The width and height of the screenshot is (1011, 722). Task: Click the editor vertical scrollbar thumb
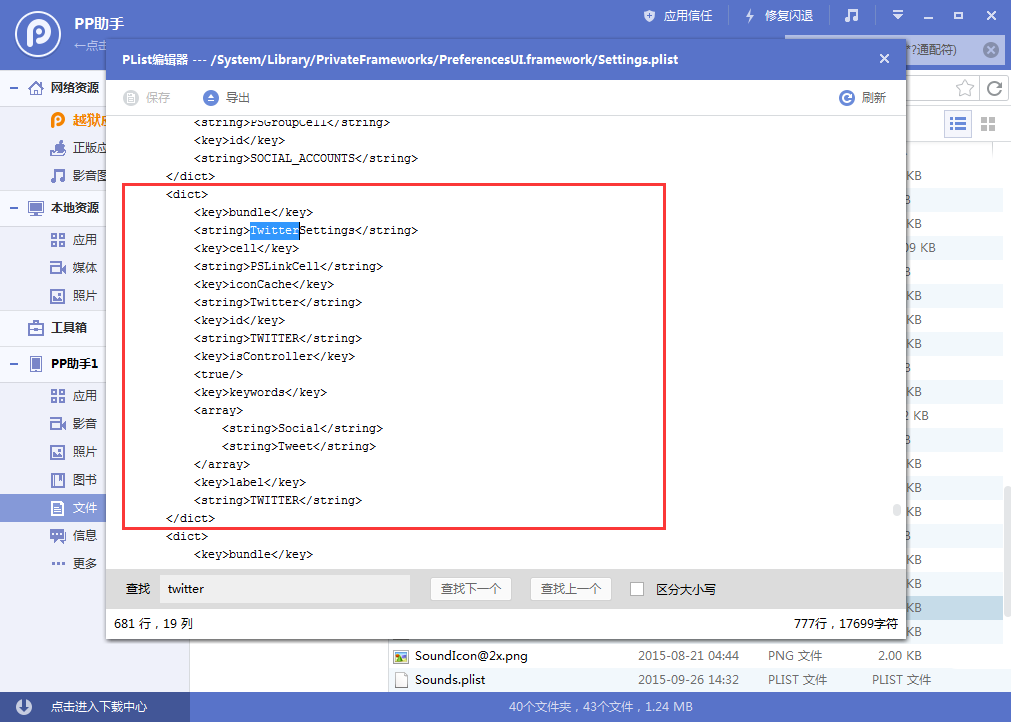[x=896, y=510]
